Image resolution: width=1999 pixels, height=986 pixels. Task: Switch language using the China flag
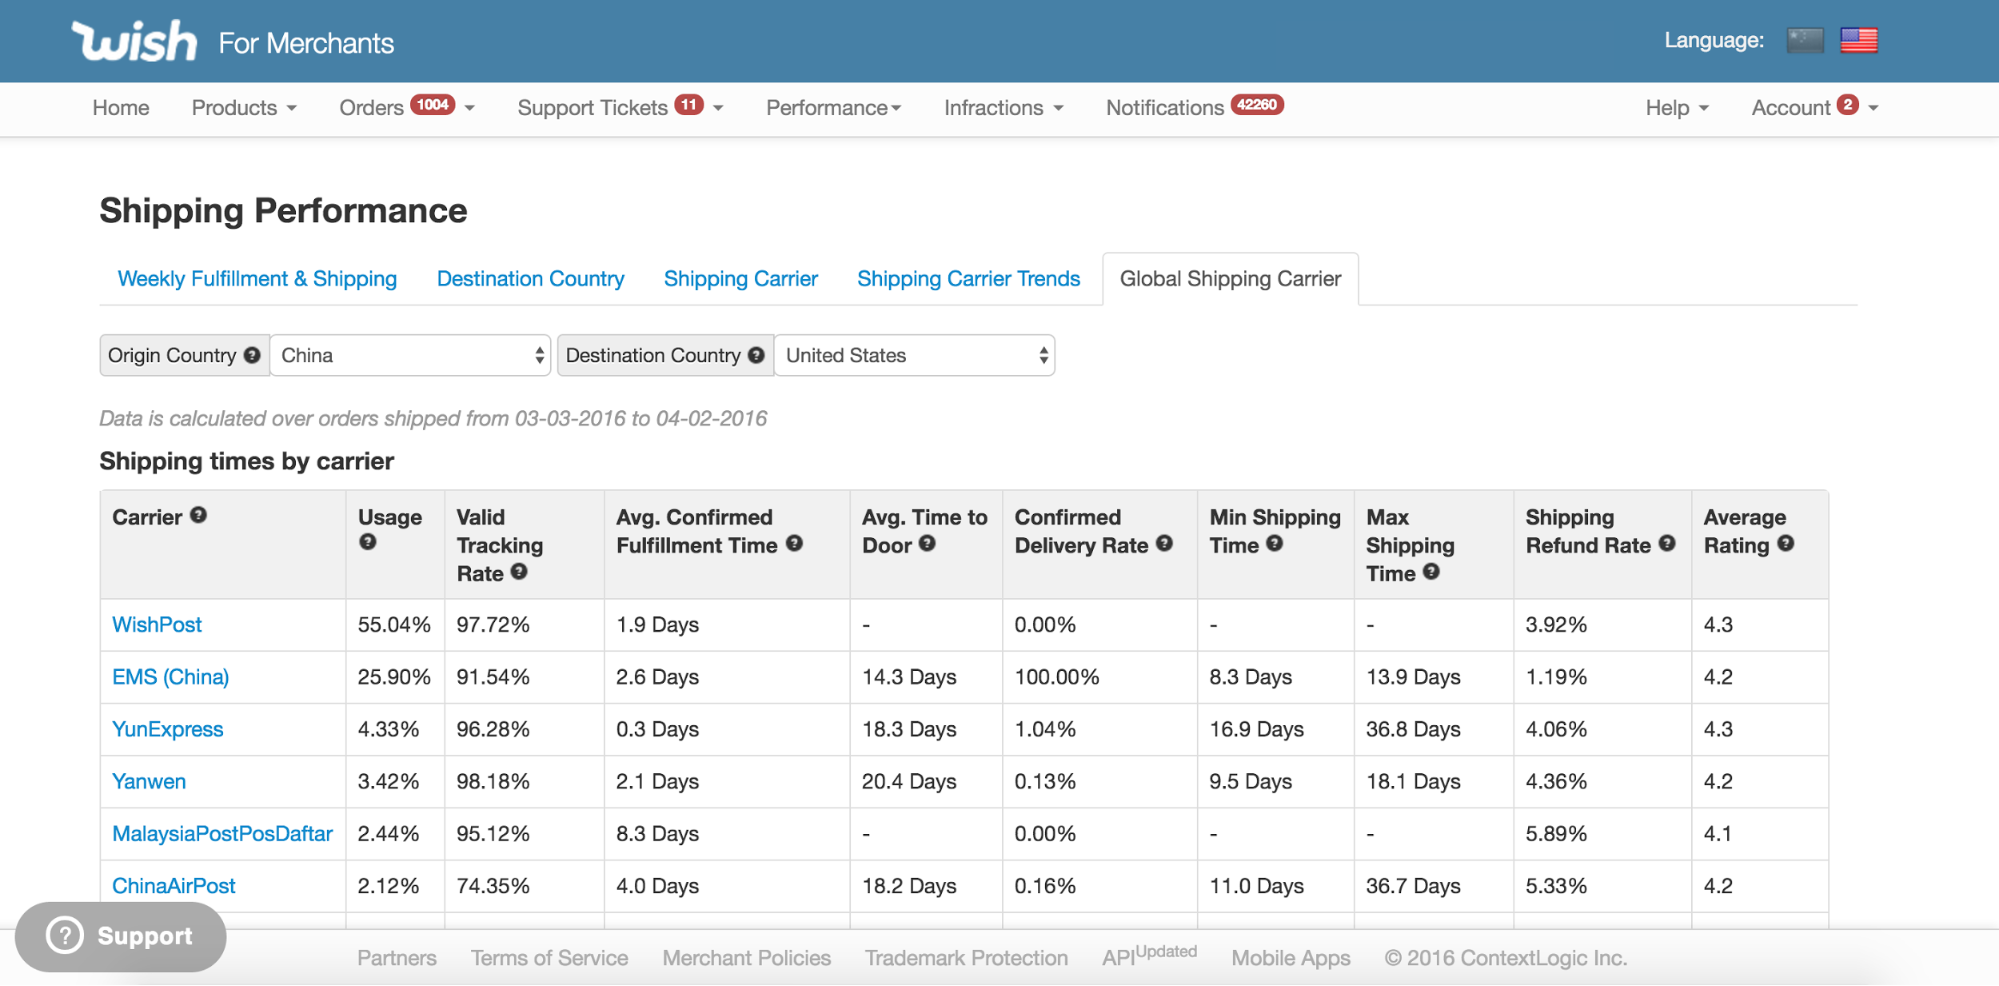pos(1804,40)
